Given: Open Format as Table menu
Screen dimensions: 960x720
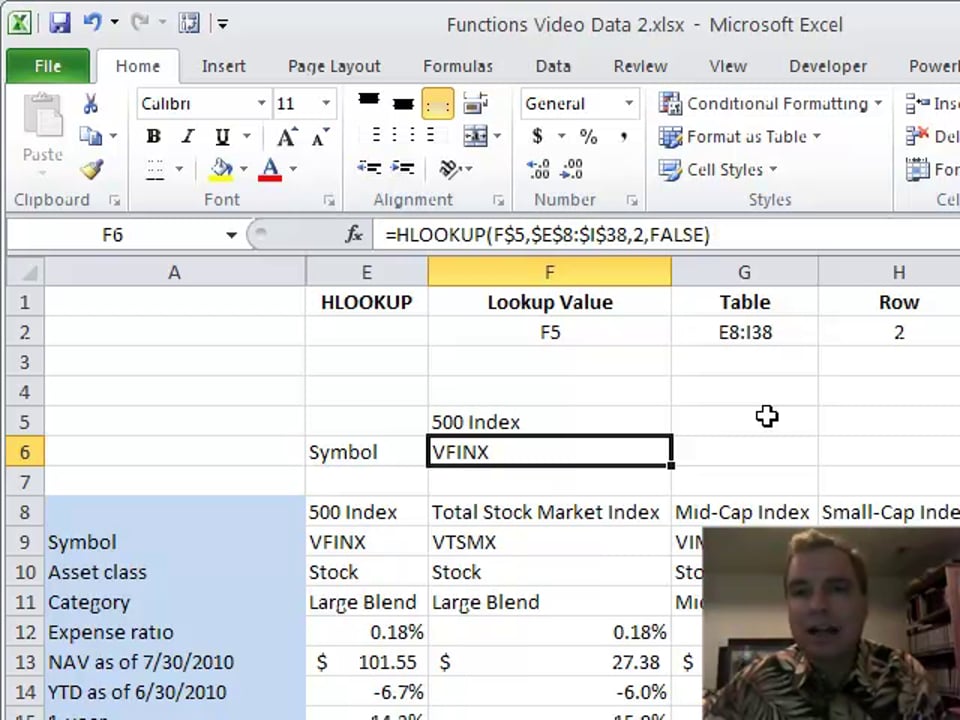Looking at the screenshot, I should pyautogui.click(x=740, y=137).
